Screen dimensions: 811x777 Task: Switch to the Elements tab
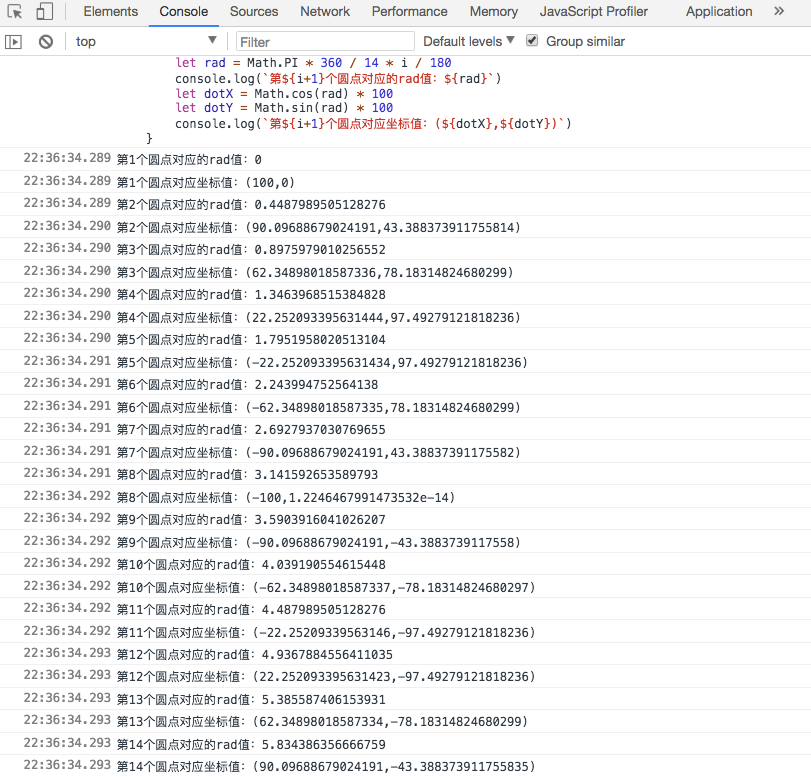click(x=111, y=11)
